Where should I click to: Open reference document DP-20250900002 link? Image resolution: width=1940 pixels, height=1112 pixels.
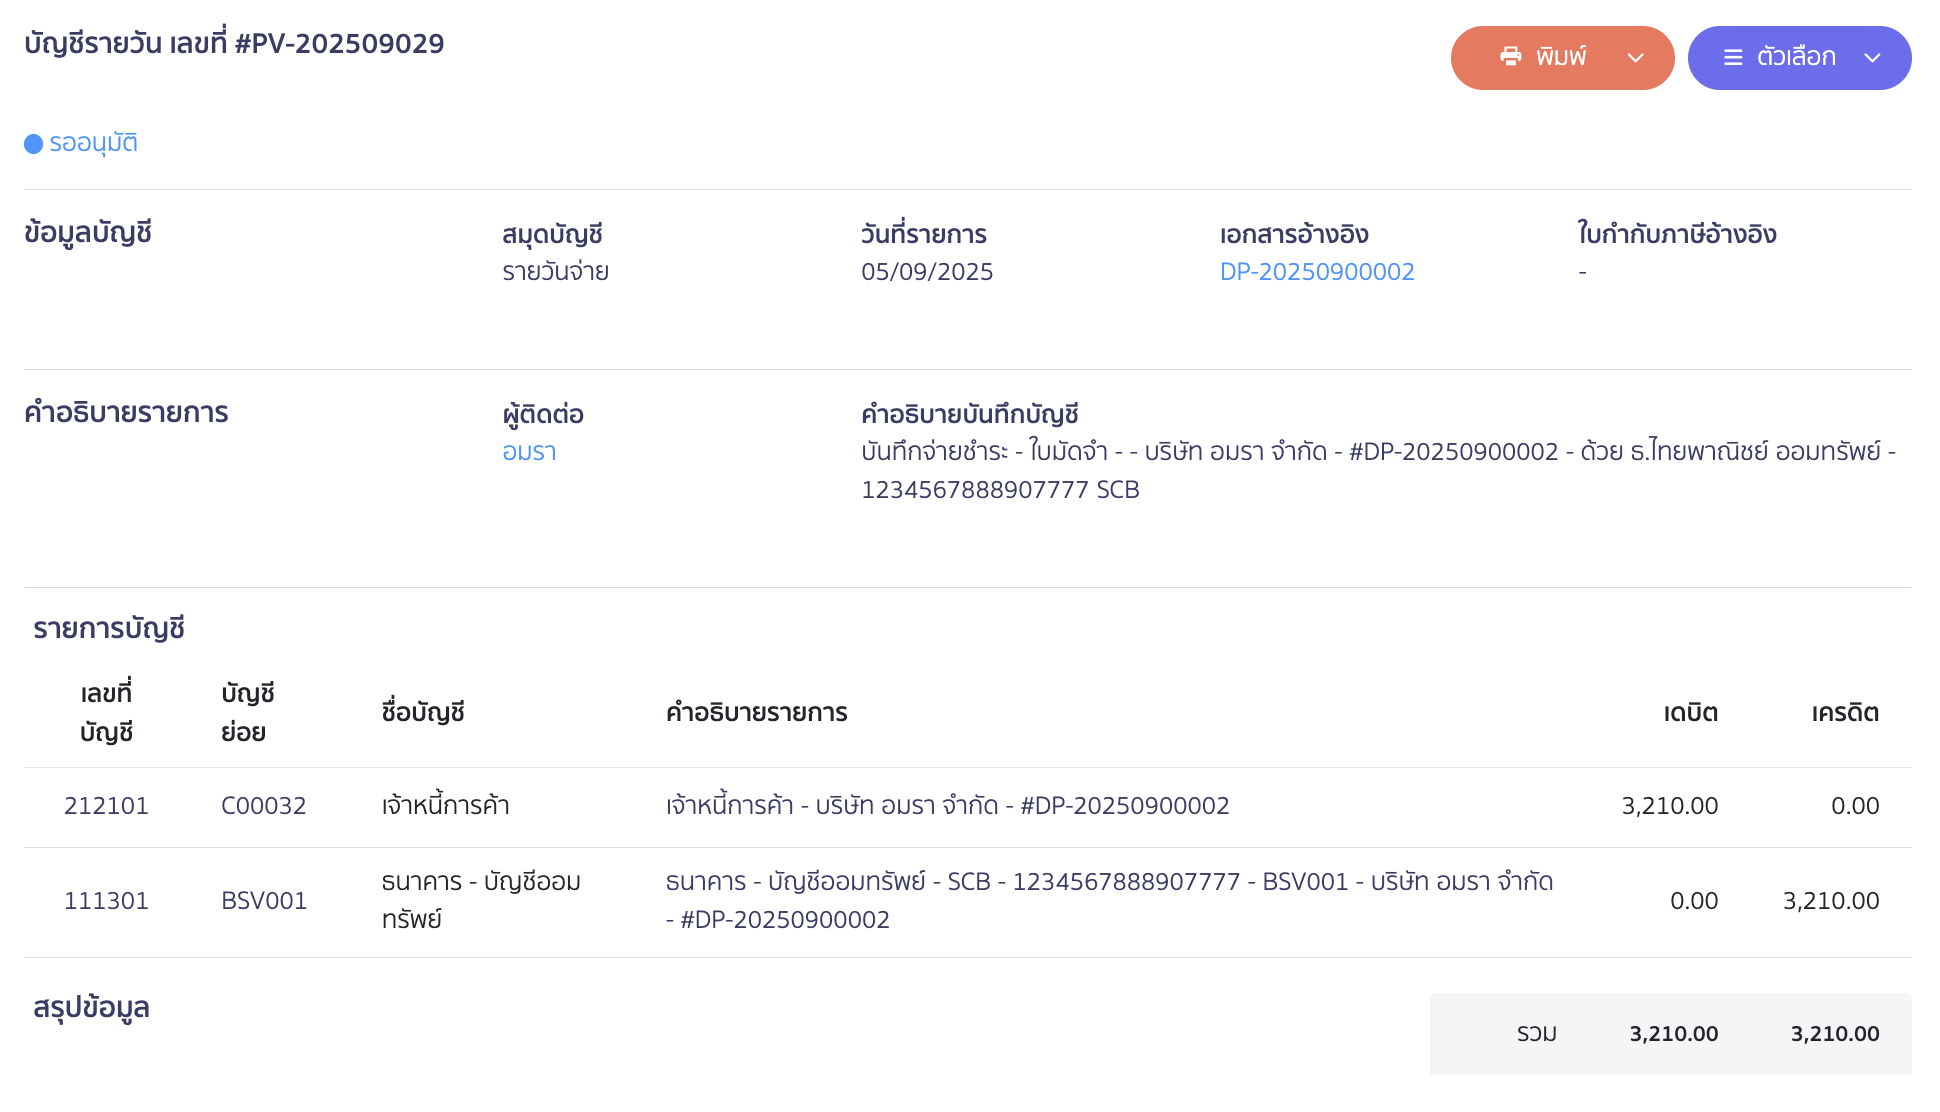point(1317,272)
